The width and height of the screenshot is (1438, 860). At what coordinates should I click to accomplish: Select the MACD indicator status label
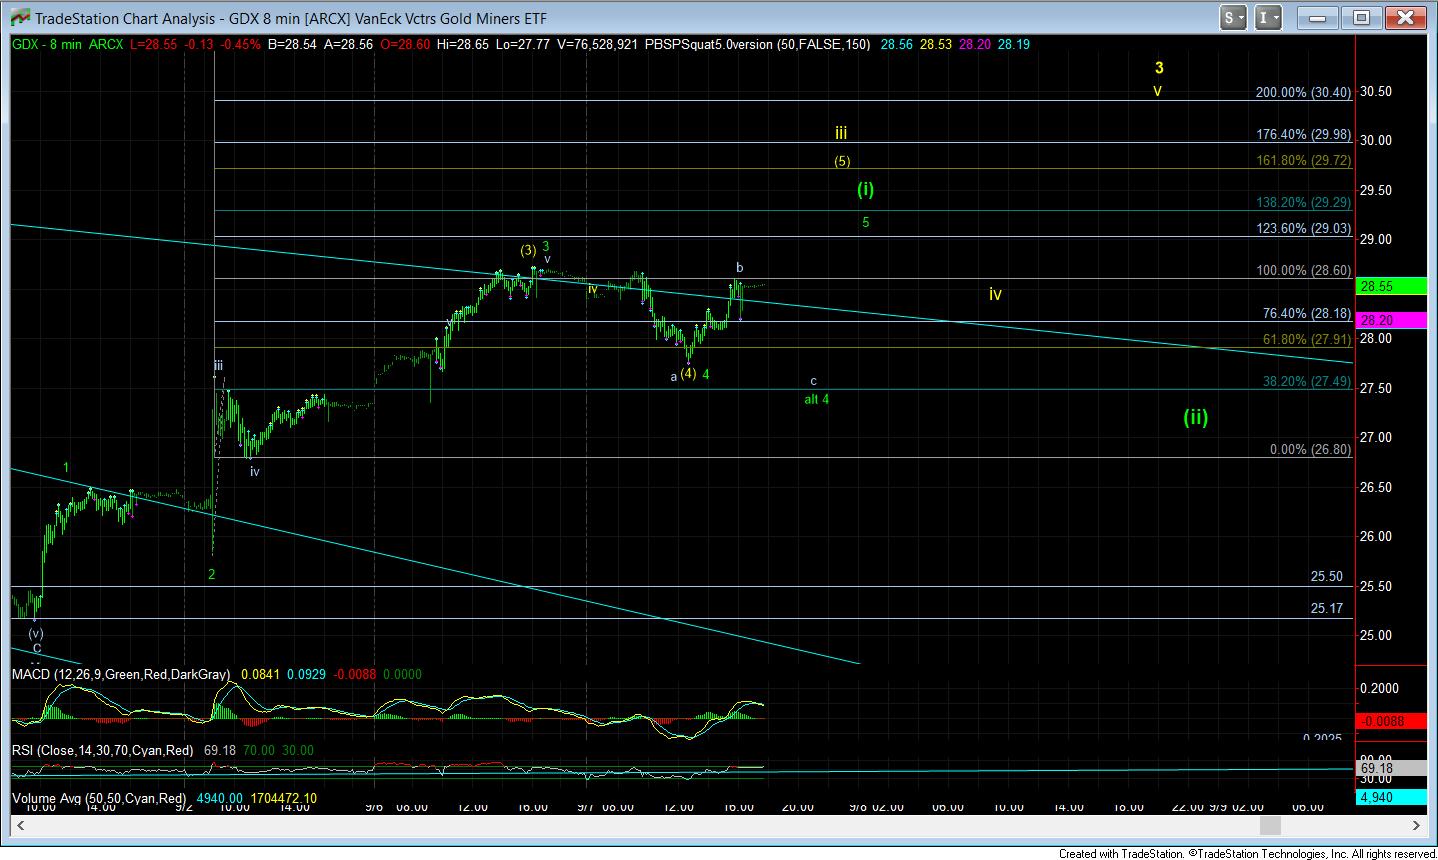pyautogui.click(x=120, y=675)
